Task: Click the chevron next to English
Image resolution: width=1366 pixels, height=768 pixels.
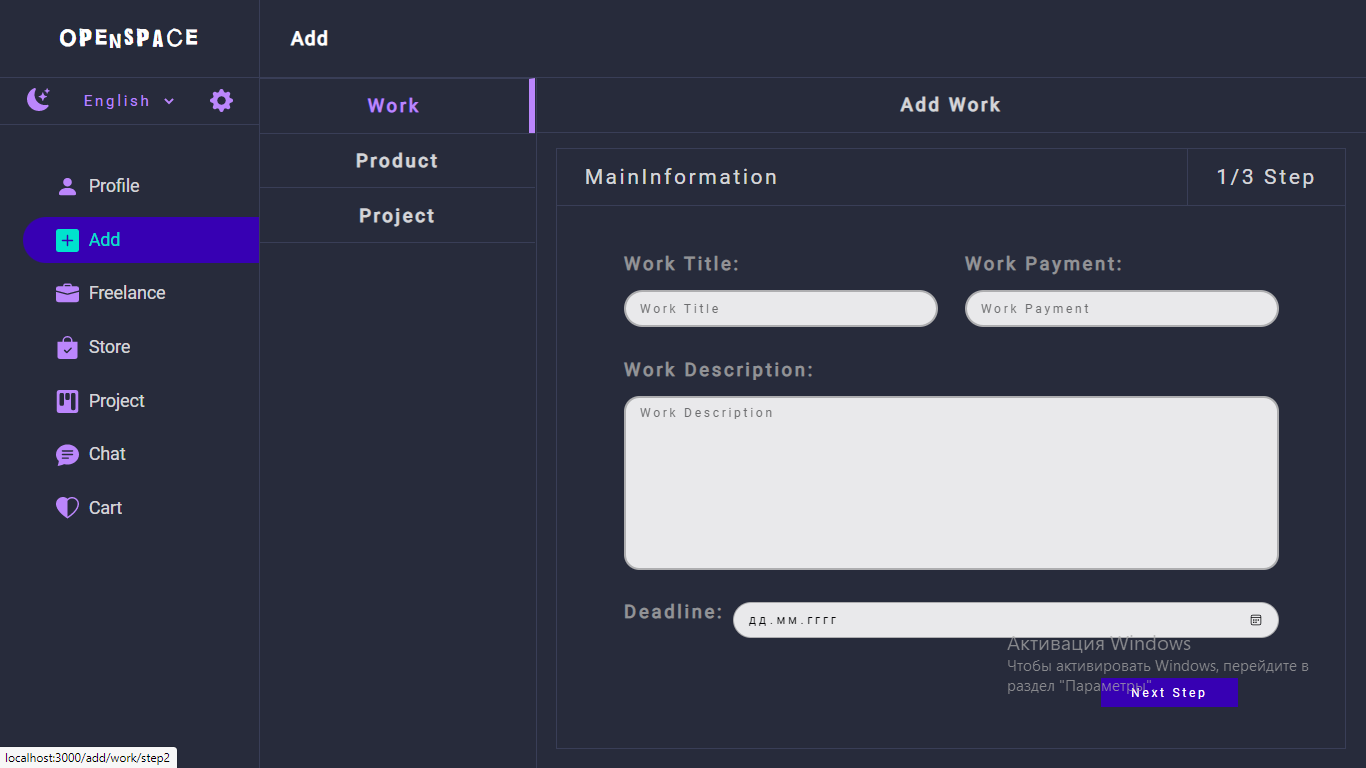Action: 169,101
